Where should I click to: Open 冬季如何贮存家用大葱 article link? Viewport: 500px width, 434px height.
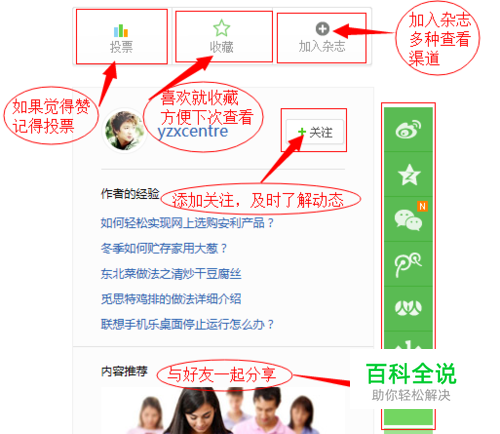[164, 248]
